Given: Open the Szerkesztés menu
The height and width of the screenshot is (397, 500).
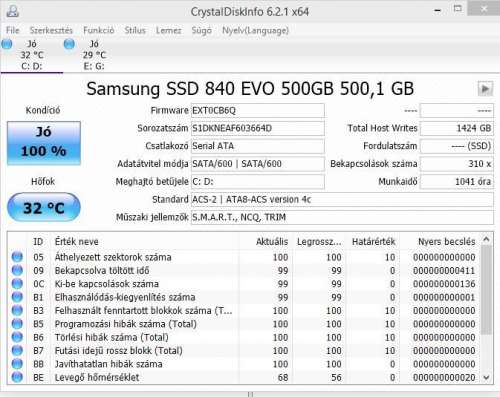Looking at the screenshot, I should point(51,30).
